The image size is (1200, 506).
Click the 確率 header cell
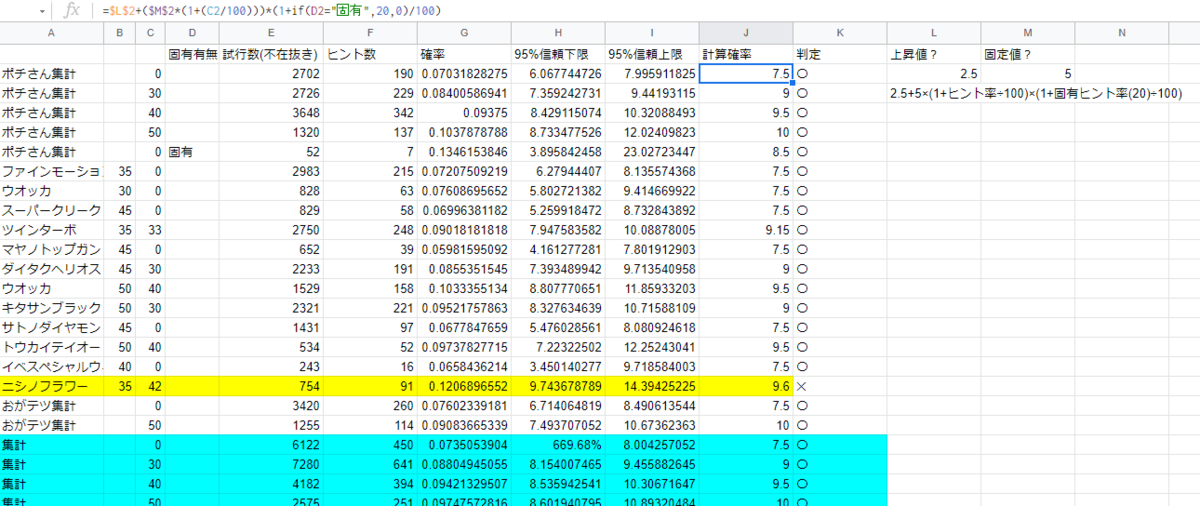[x=464, y=54]
